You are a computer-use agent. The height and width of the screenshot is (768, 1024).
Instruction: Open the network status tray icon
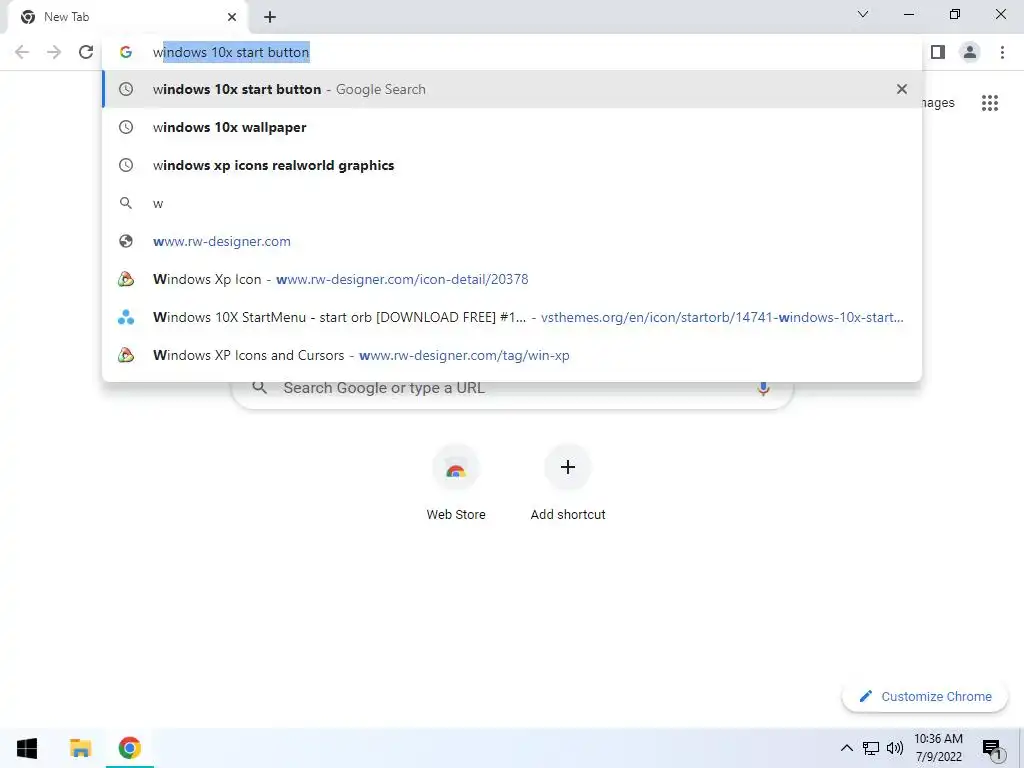point(871,748)
